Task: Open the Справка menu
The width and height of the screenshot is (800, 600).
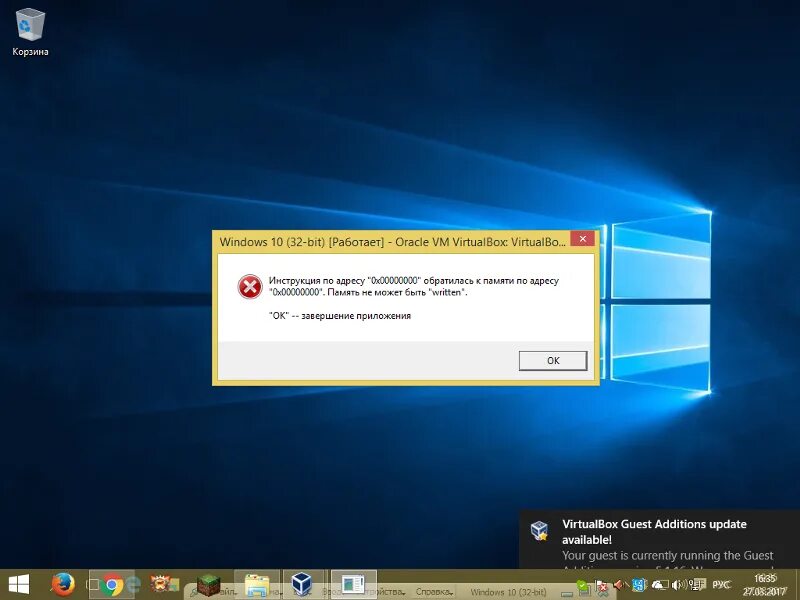Action: (434, 592)
